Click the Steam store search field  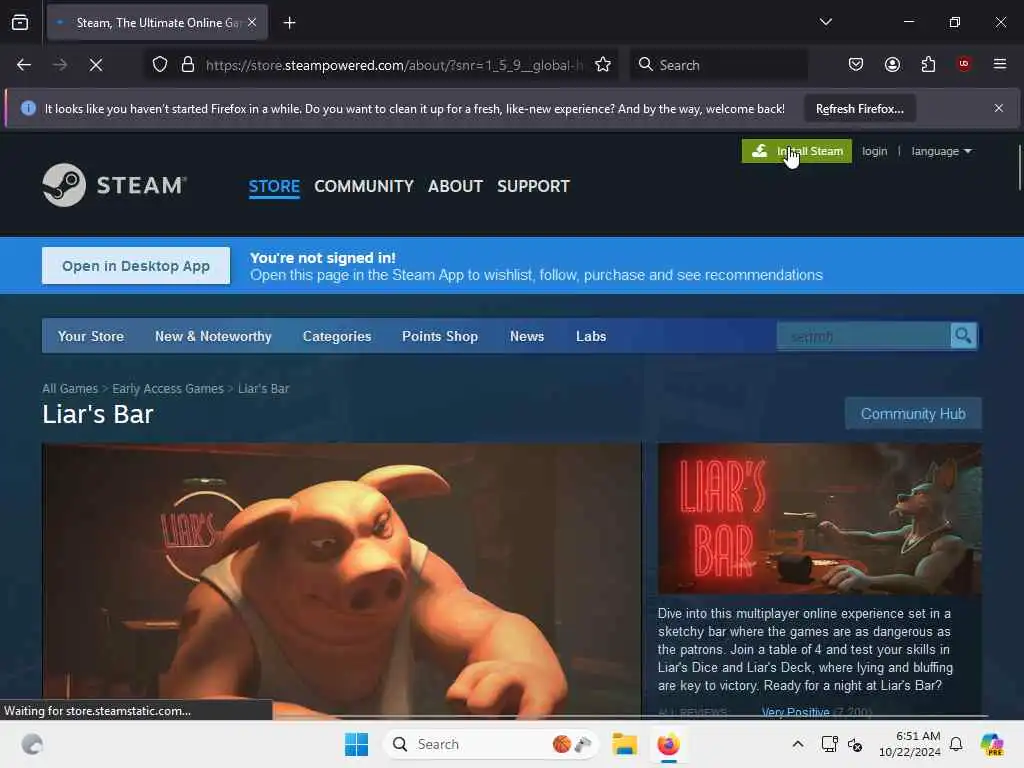click(863, 336)
